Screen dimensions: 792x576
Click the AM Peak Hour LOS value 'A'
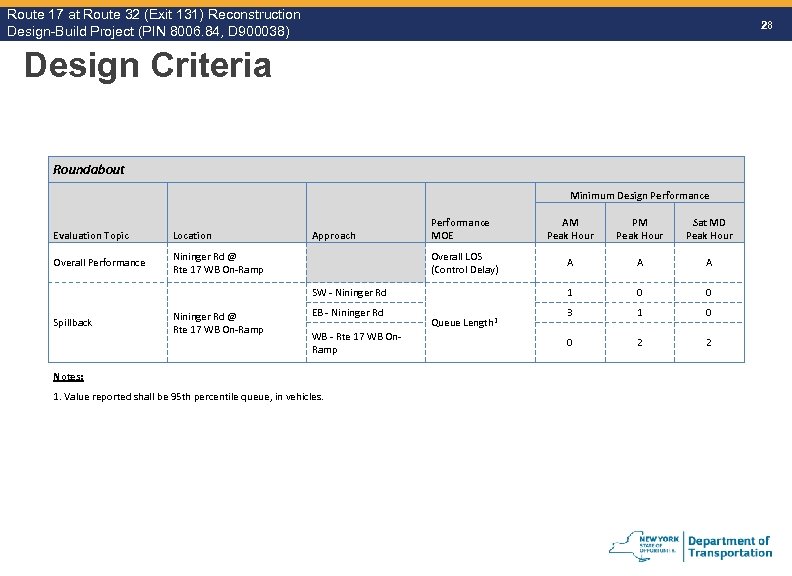[x=570, y=263]
